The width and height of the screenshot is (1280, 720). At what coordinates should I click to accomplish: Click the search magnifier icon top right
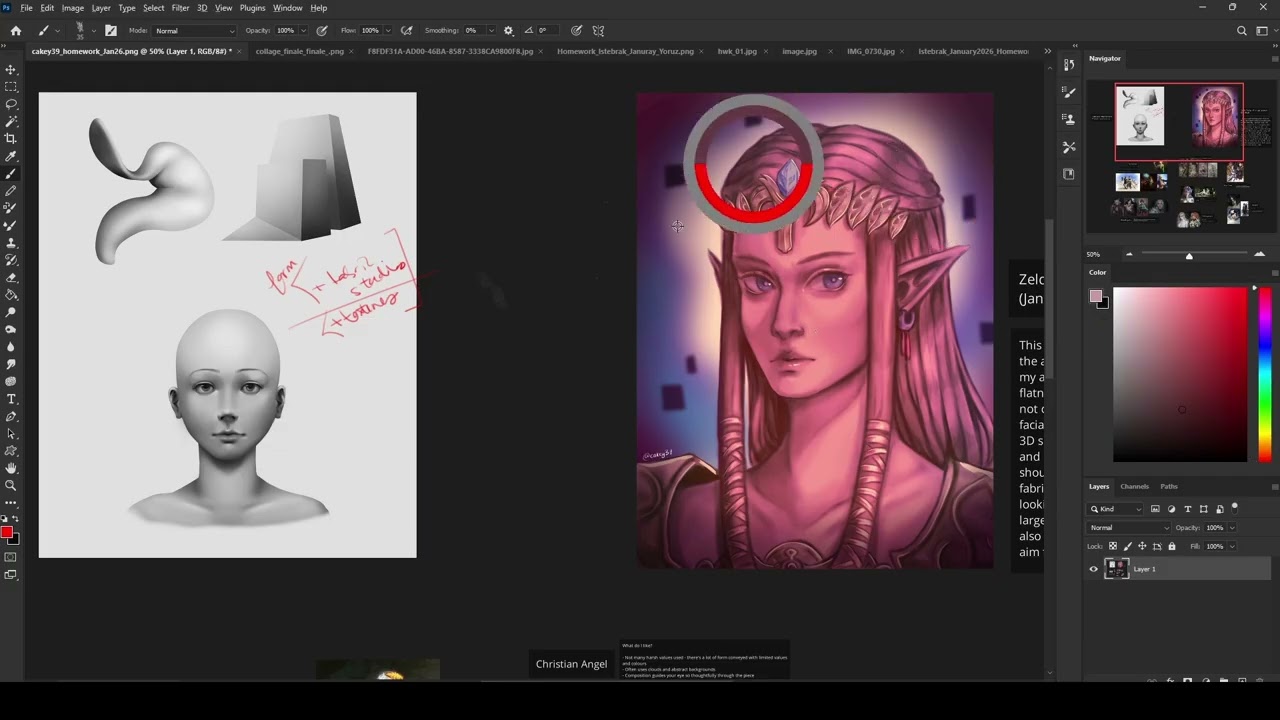pyautogui.click(x=1242, y=31)
